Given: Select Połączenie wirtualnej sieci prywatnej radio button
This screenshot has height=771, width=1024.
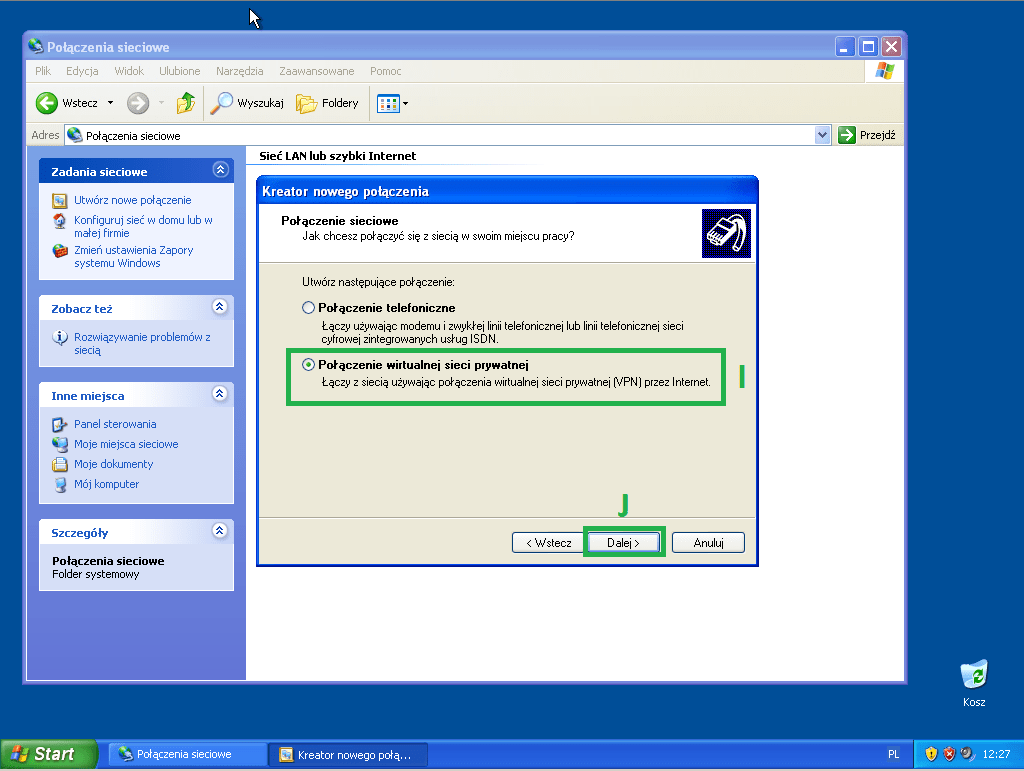Looking at the screenshot, I should [308, 365].
